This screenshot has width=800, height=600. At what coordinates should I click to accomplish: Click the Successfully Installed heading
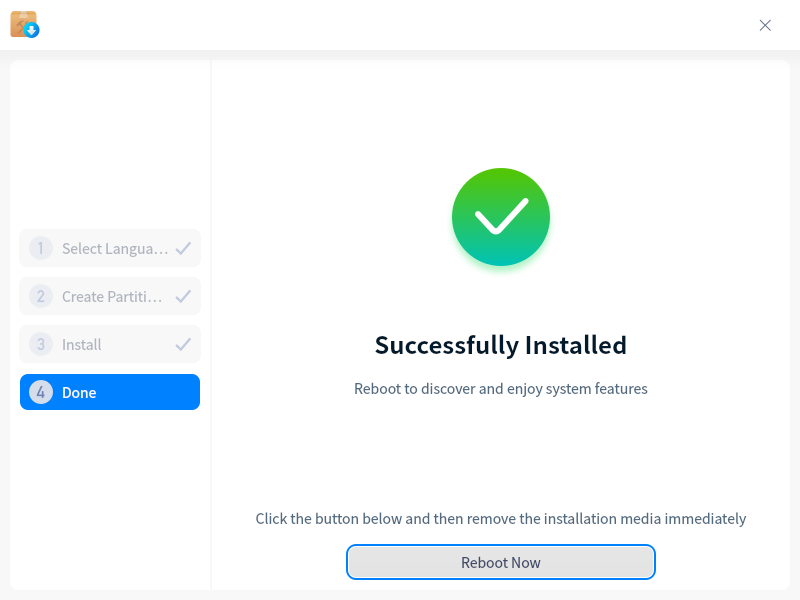click(501, 345)
